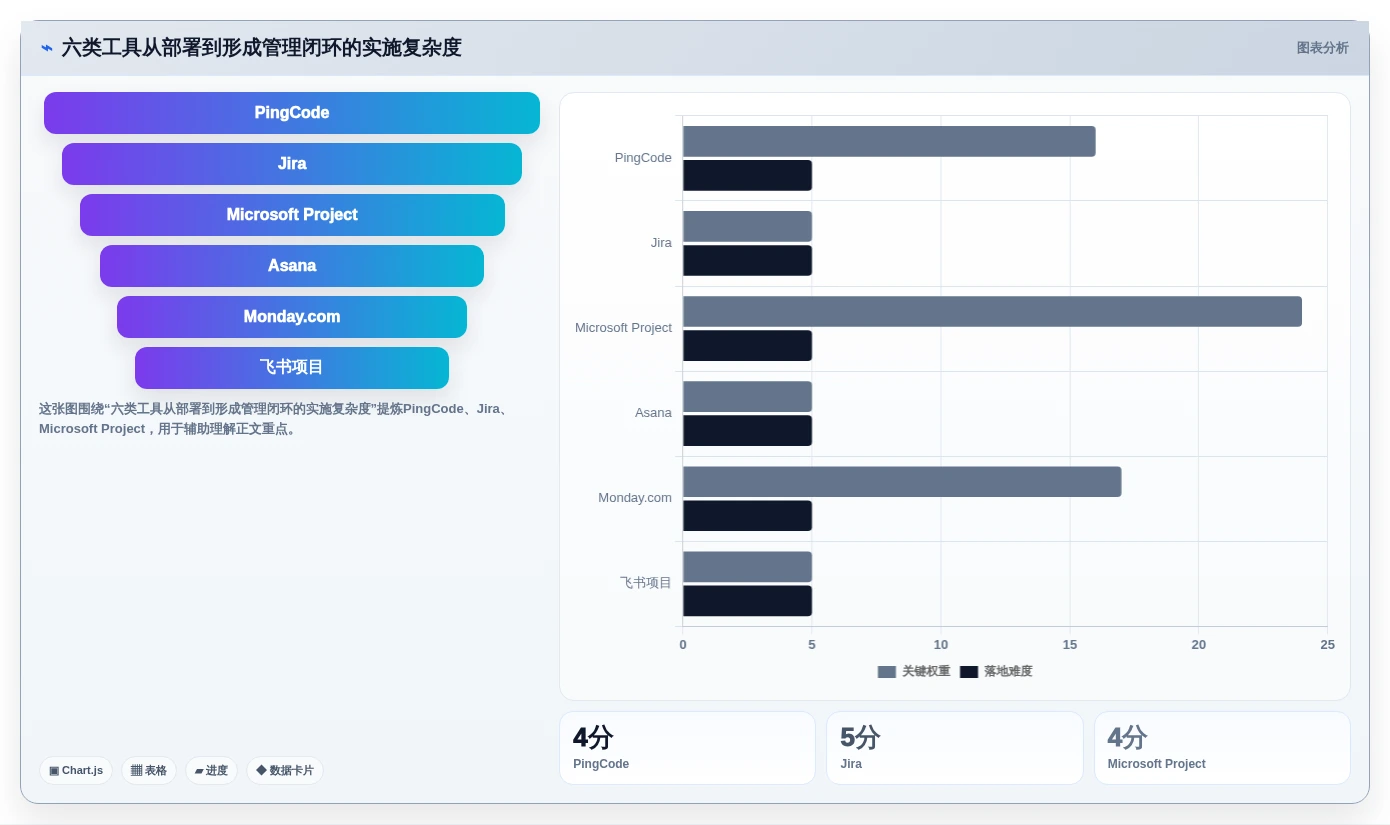Image resolution: width=1390 pixels, height=825 pixels.
Task: Click the 图表分析 label in header
Action: click(1322, 48)
